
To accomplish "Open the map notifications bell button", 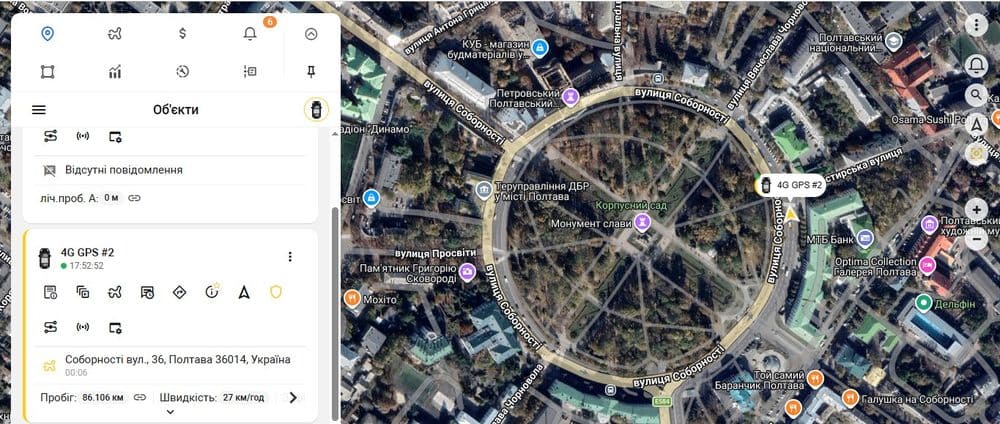I will pyautogui.click(x=976, y=64).
